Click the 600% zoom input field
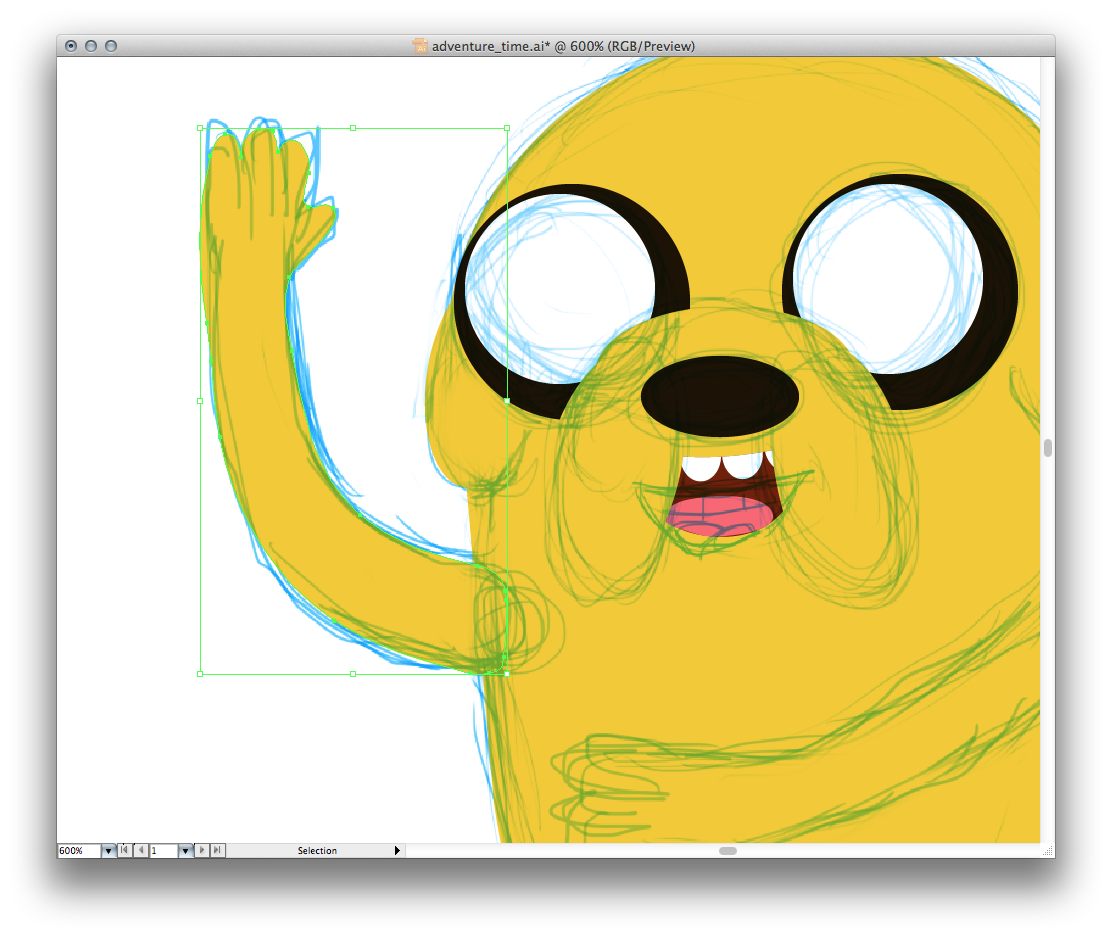 [x=78, y=851]
